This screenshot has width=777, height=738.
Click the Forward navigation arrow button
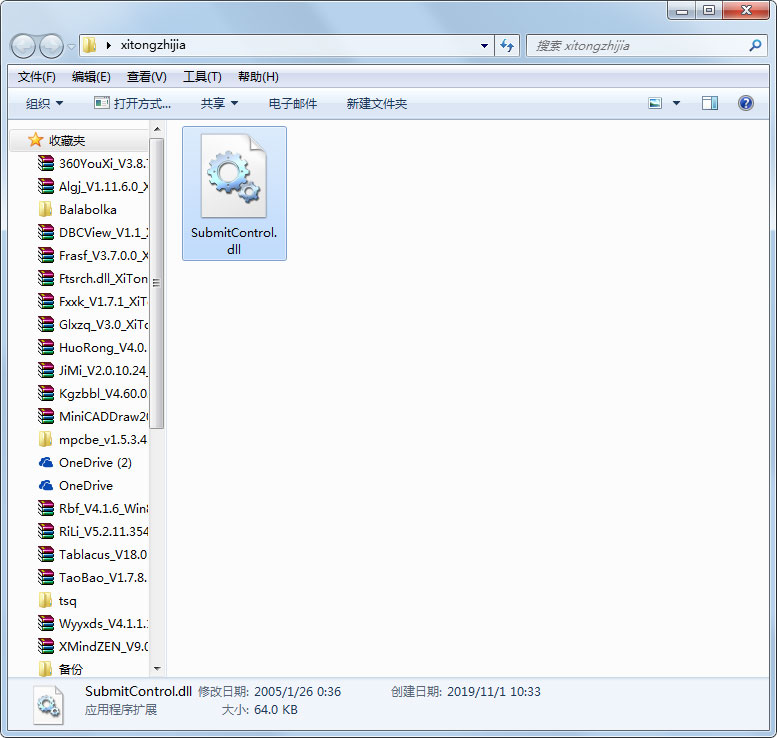coord(51,47)
